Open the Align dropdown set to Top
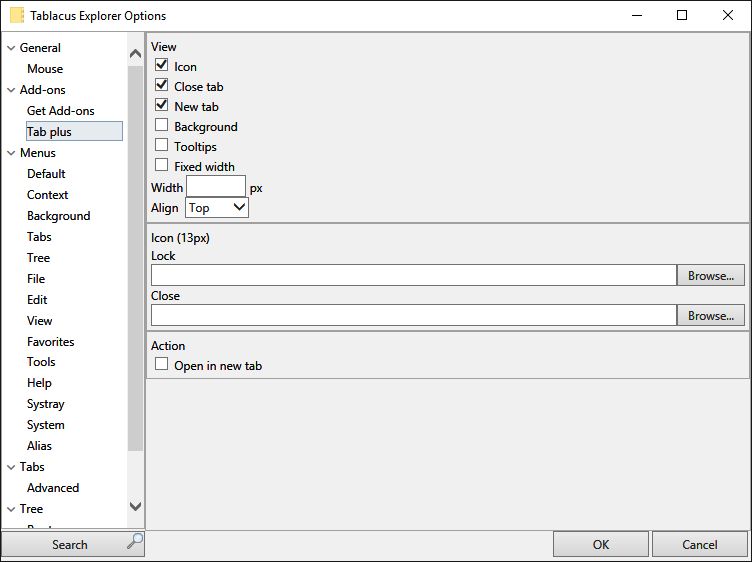The height and width of the screenshot is (562, 752). [217, 208]
